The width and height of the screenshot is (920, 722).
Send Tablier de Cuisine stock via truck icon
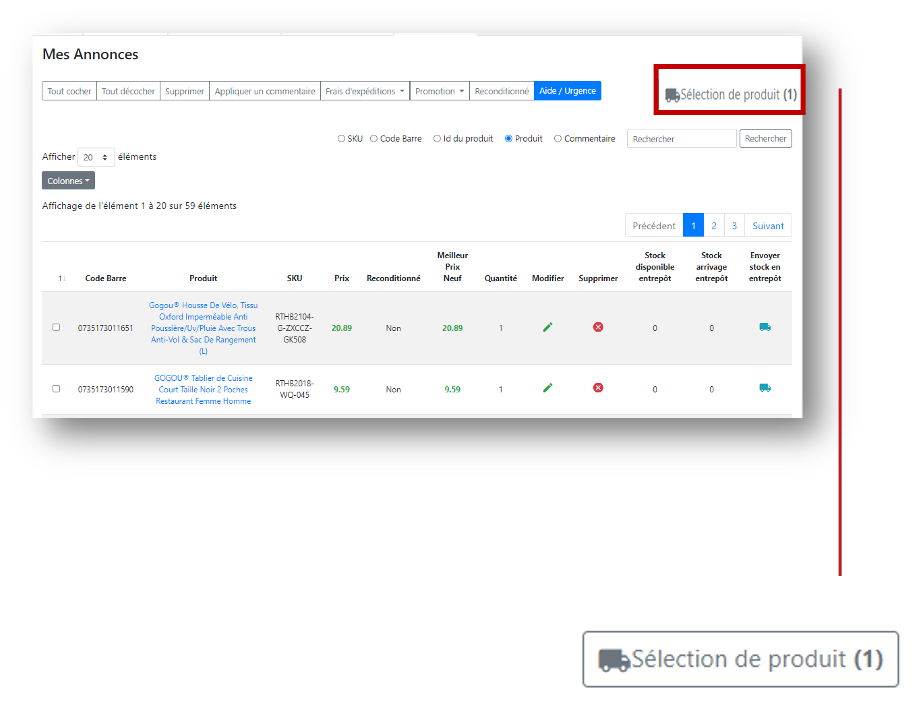coord(765,388)
